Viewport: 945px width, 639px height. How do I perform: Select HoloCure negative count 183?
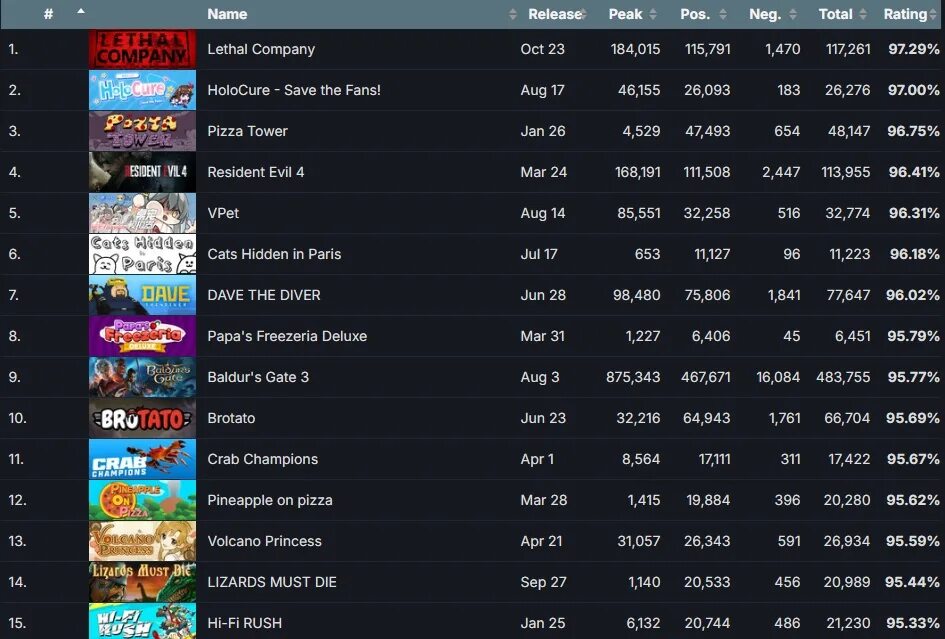(788, 90)
